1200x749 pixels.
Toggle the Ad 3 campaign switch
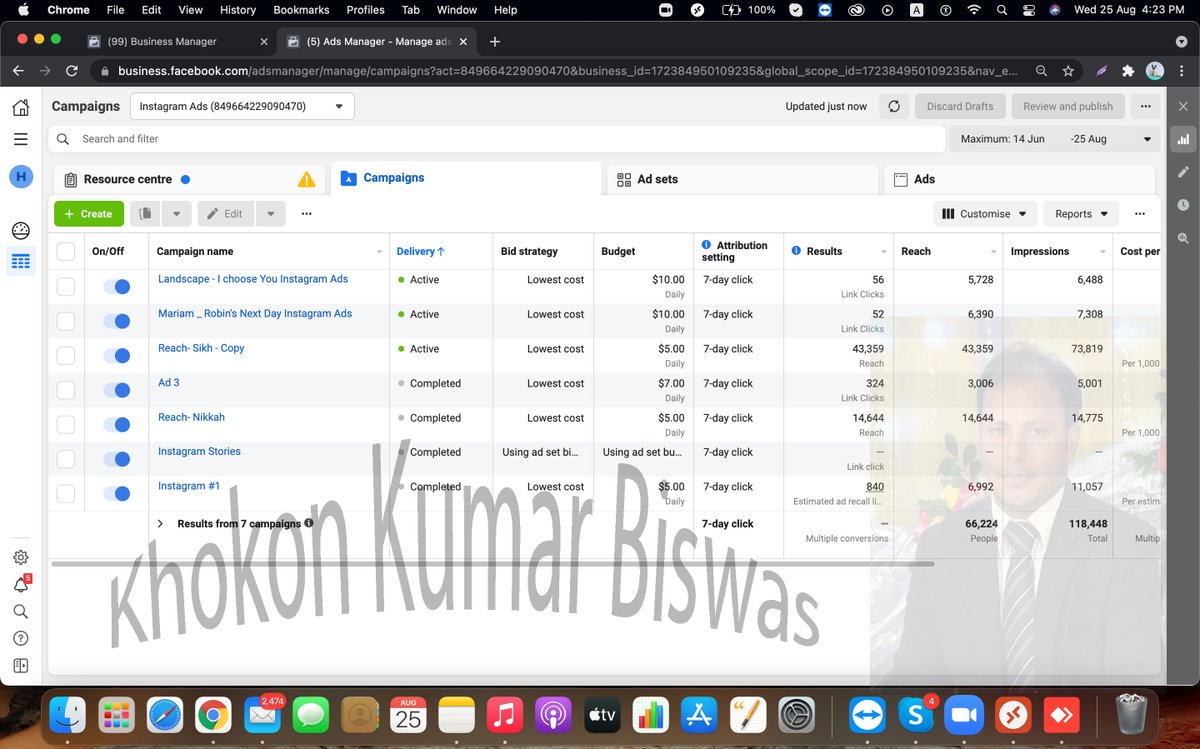click(117, 390)
